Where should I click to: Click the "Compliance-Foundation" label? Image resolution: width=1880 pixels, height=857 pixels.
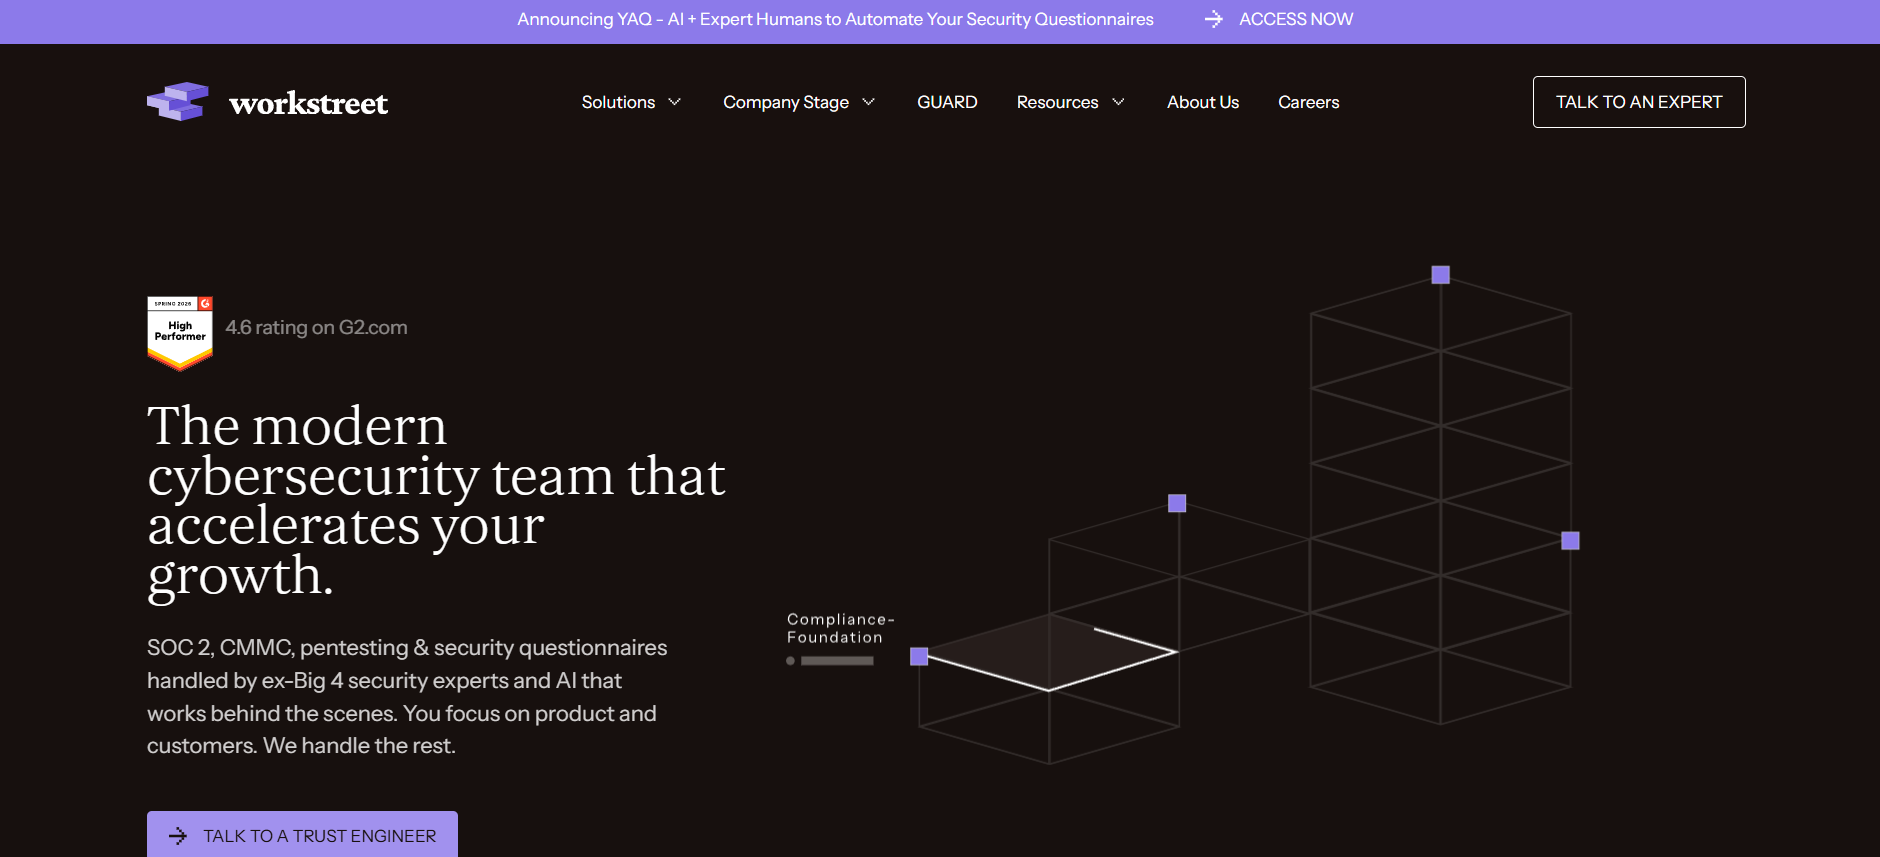(x=840, y=628)
